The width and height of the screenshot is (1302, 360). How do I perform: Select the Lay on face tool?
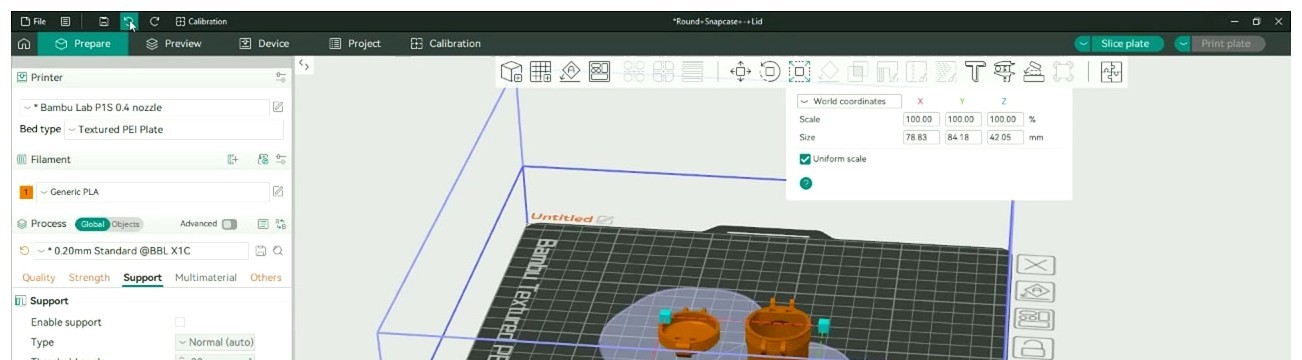[x=828, y=71]
